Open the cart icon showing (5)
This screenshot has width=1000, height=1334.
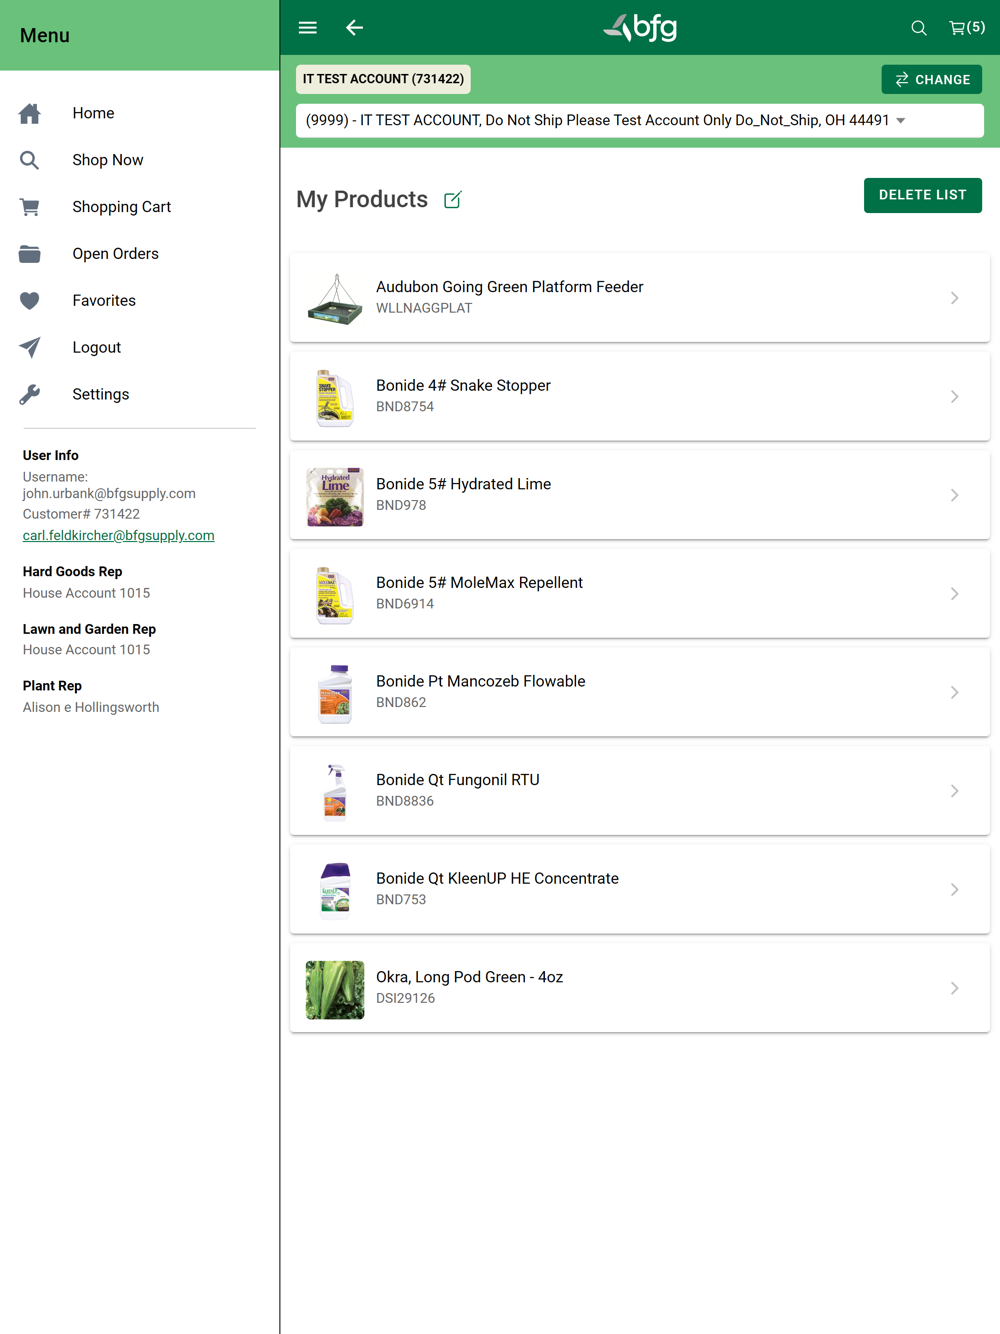(967, 28)
